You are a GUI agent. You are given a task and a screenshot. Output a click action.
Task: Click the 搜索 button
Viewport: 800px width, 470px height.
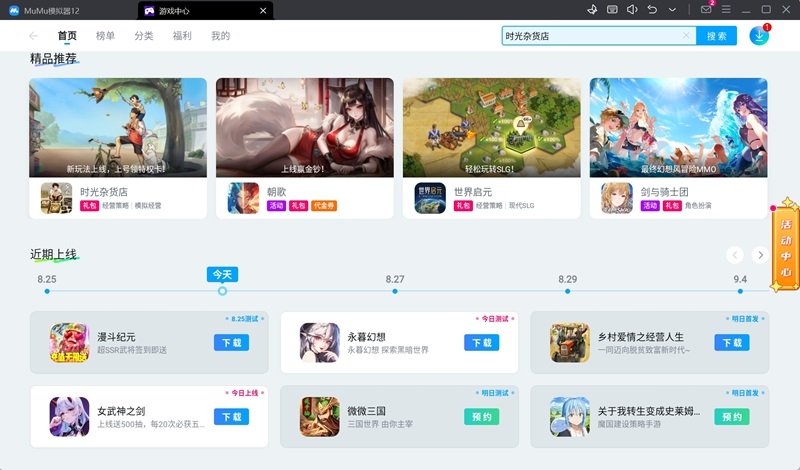(x=716, y=36)
